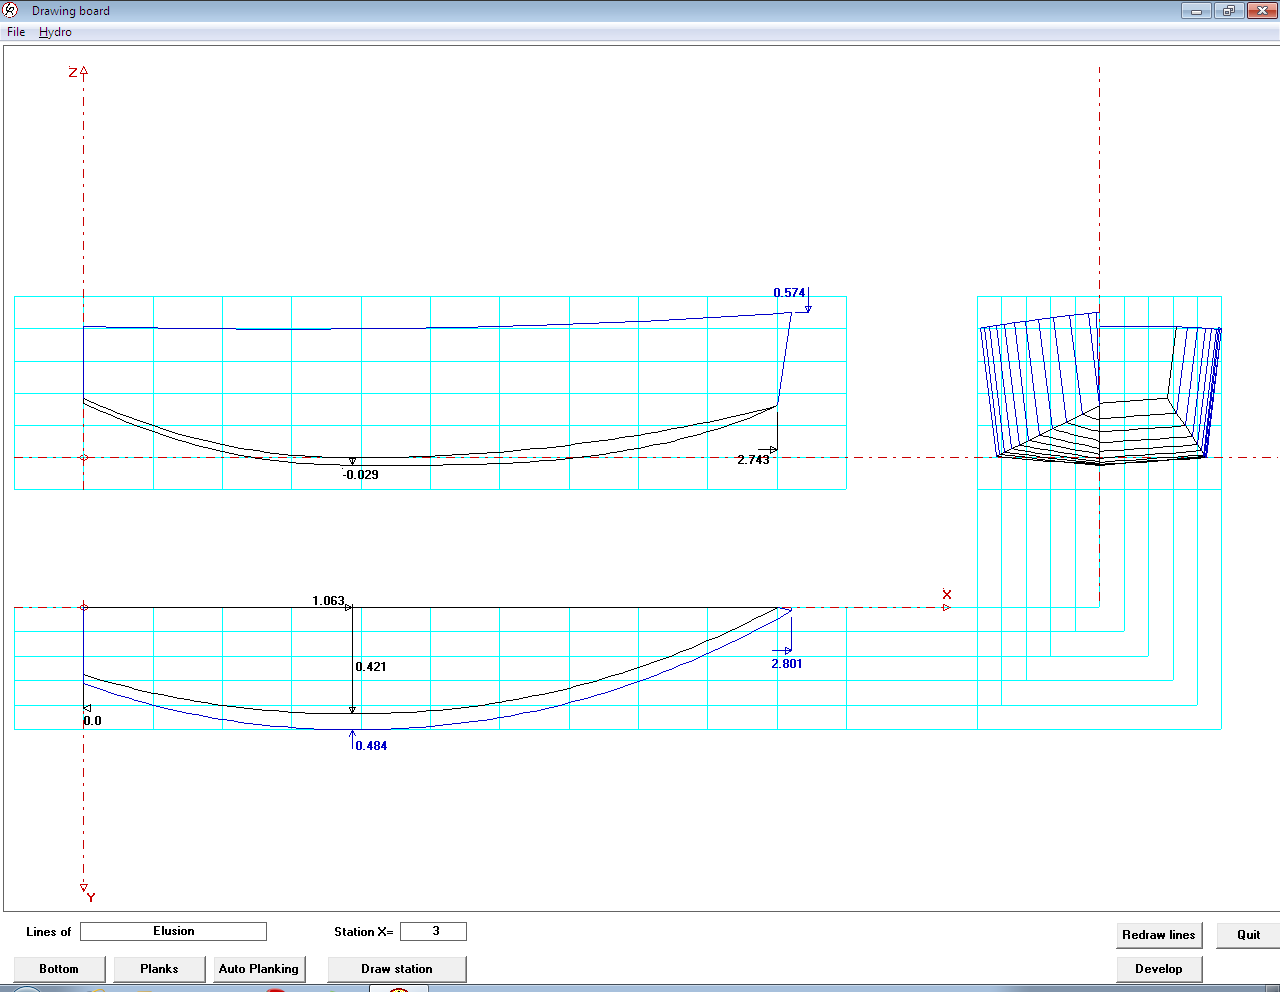Close the Drawing board window
The image size is (1280, 992).
click(x=1262, y=11)
